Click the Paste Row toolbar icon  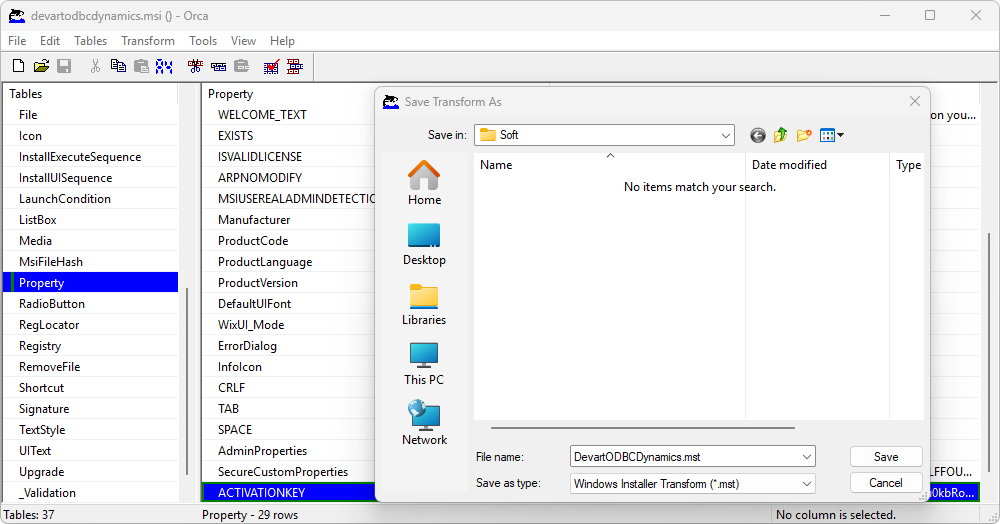click(241, 66)
